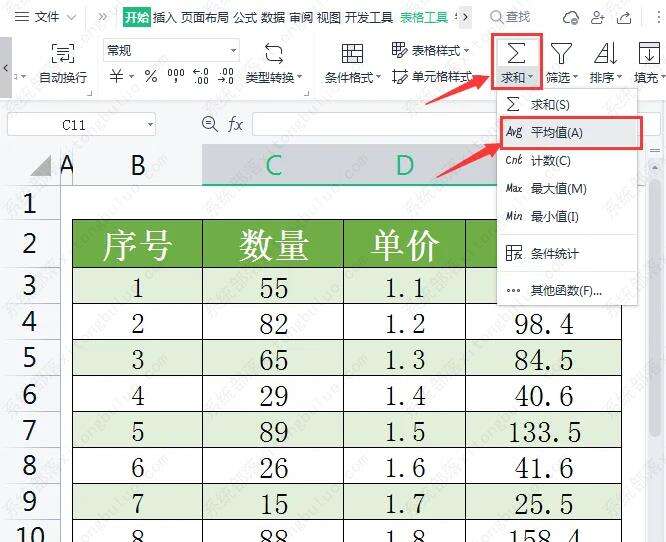
Task: Click the 数量 header cell
Action: (273, 244)
